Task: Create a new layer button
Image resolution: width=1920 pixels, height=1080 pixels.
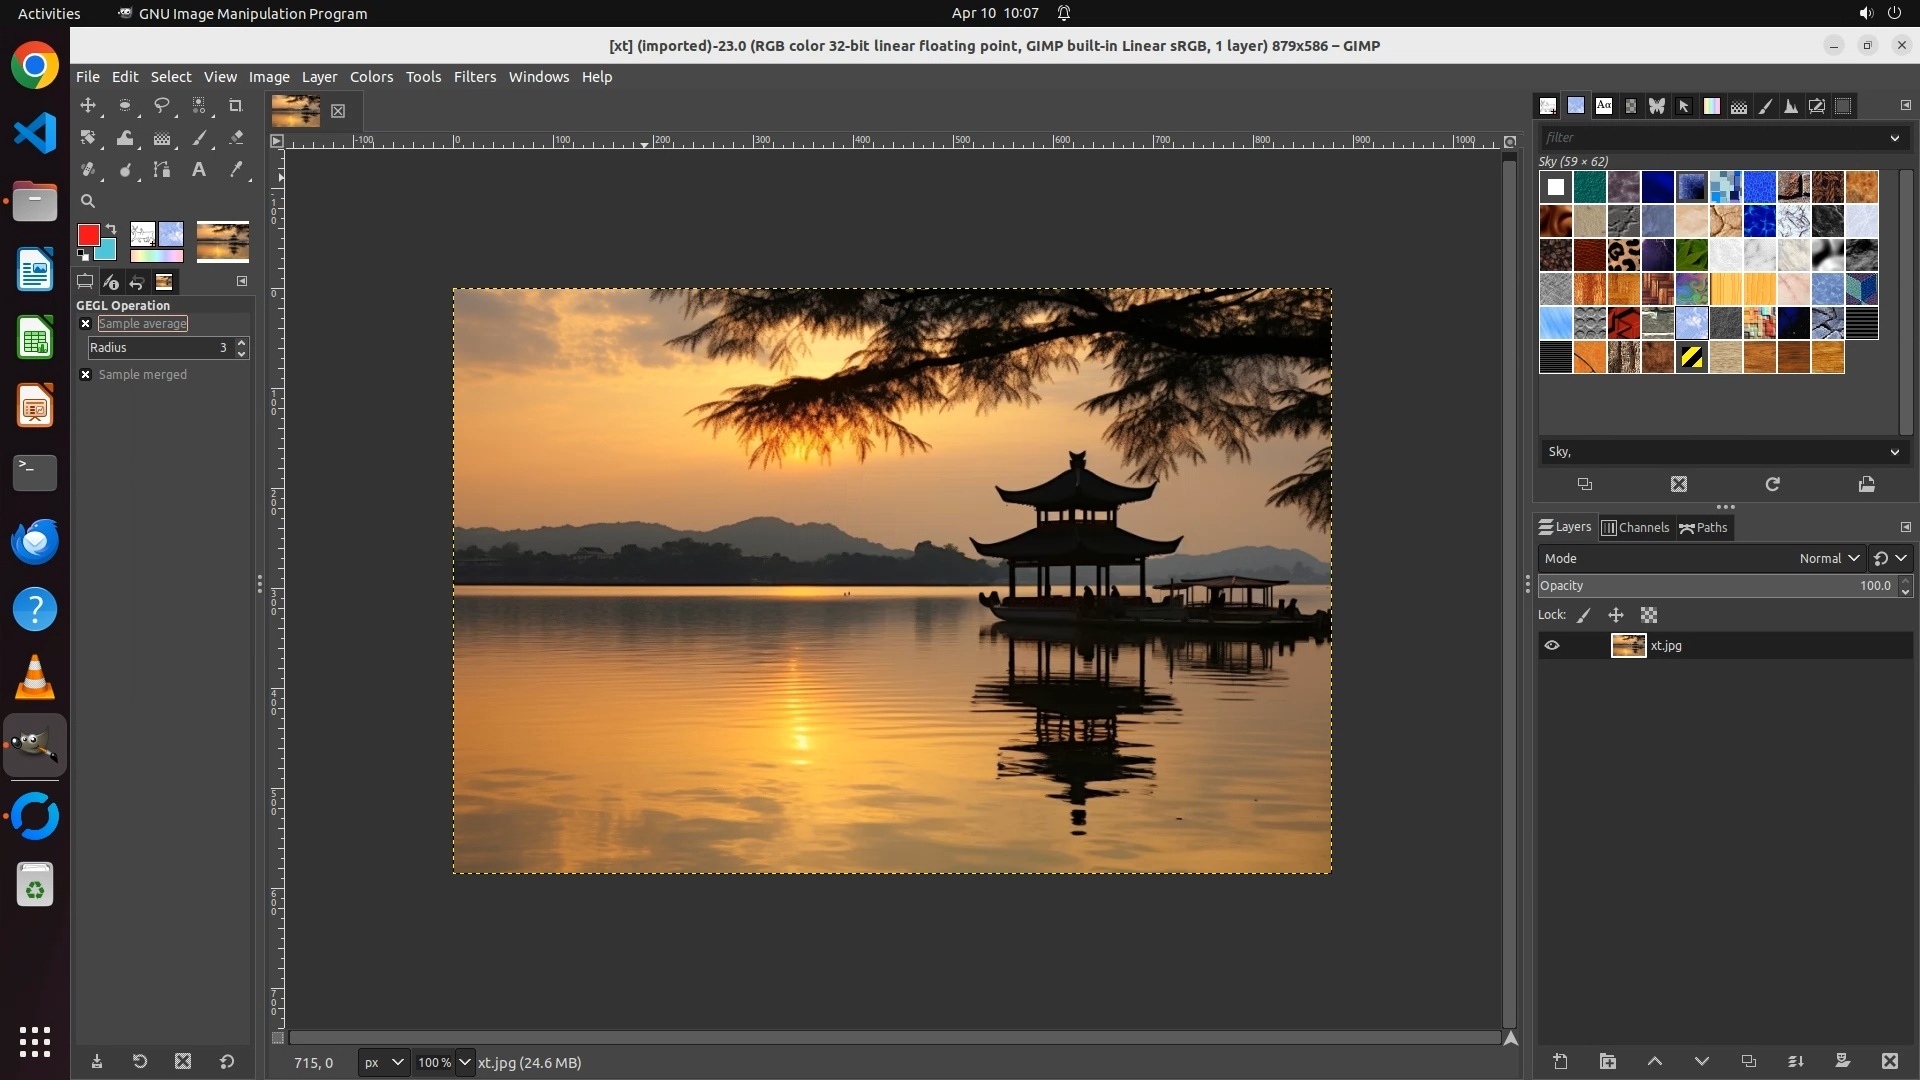Action: (1560, 1062)
